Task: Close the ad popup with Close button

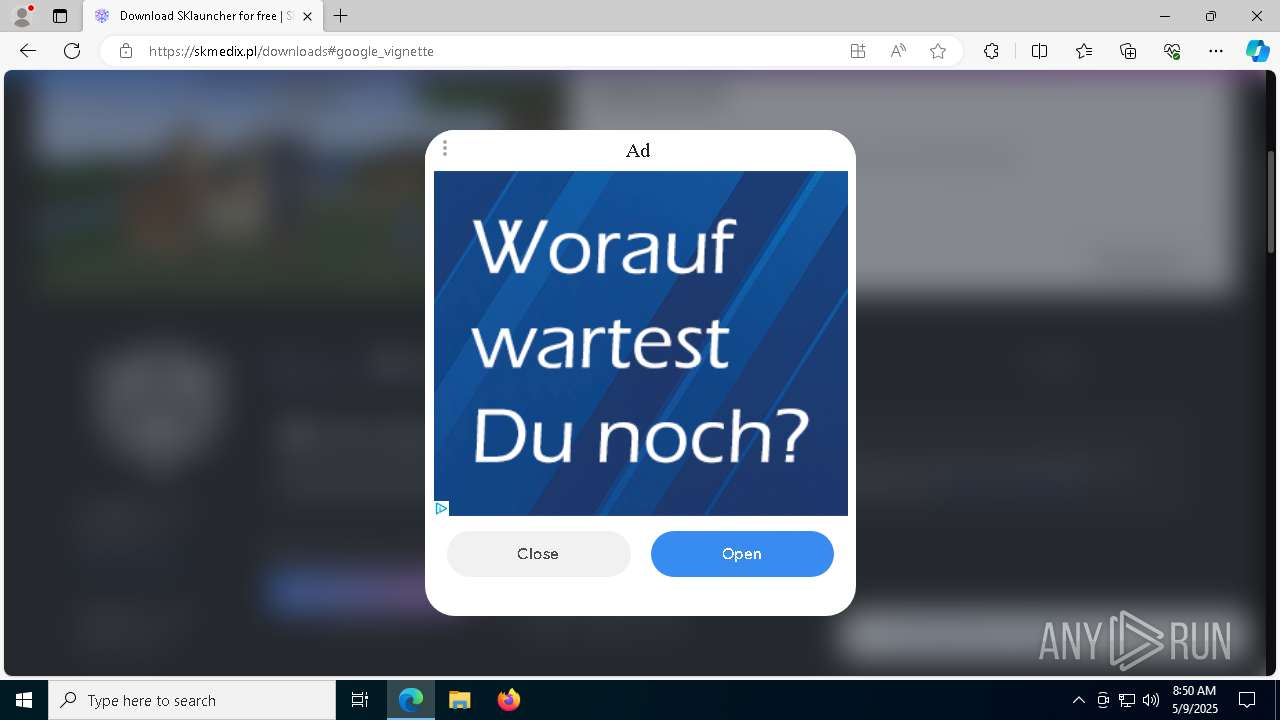Action: click(x=538, y=554)
